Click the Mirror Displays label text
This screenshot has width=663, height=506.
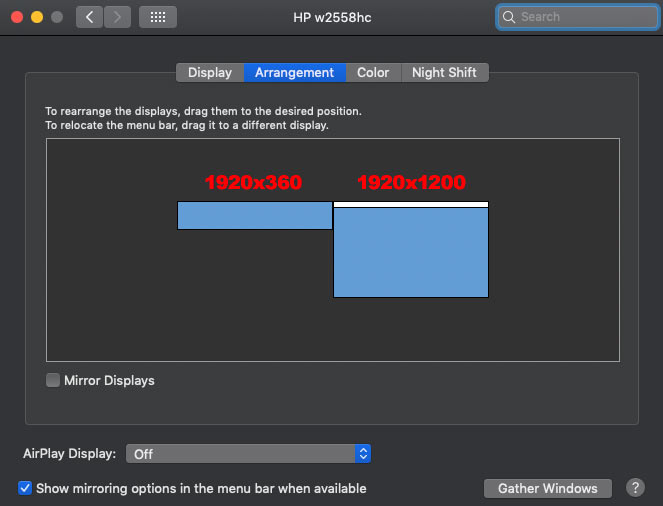[x=109, y=380]
